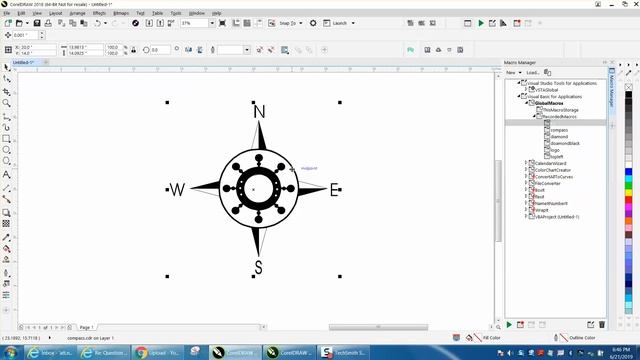This screenshot has width=640, height=360.
Task: Pick the blue color swatch in palette
Action: [x=629, y=172]
